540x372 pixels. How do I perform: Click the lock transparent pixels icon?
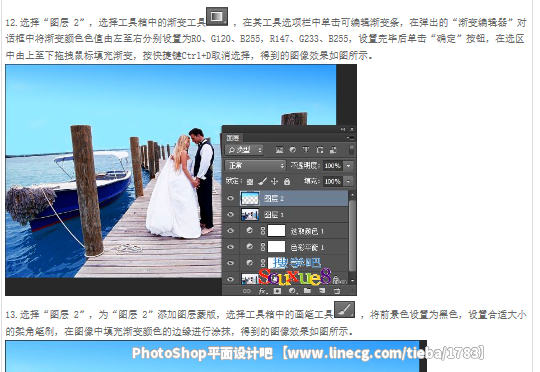click(x=250, y=182)
